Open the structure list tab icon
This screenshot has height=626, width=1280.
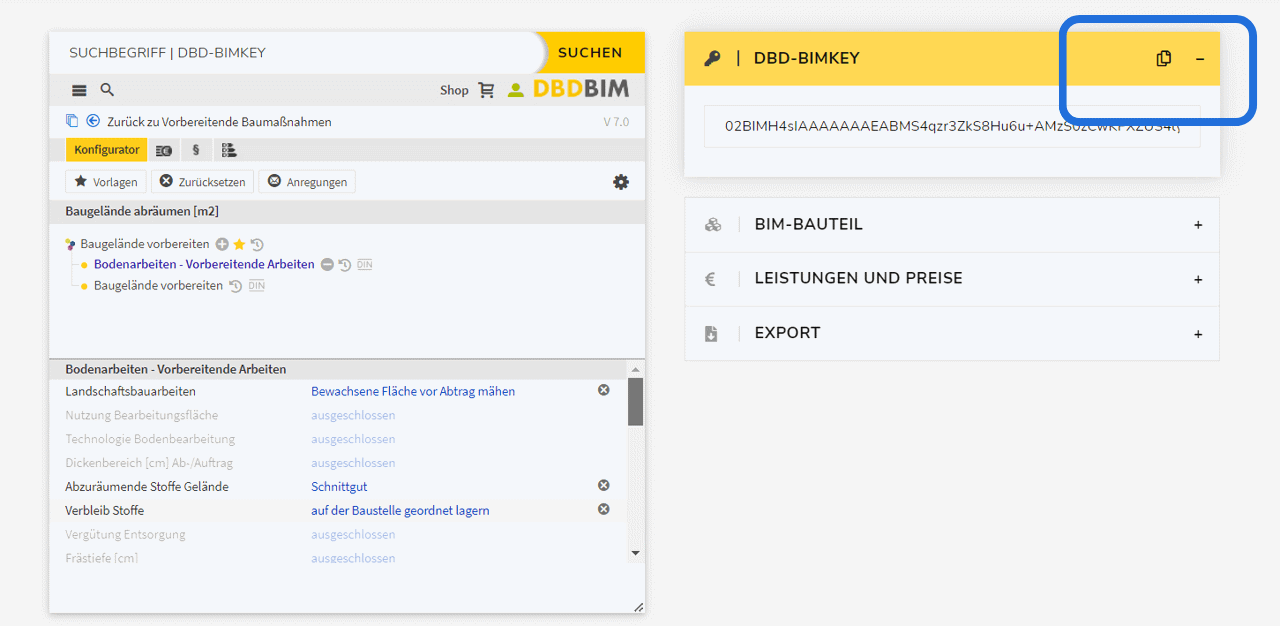[229, 150]
